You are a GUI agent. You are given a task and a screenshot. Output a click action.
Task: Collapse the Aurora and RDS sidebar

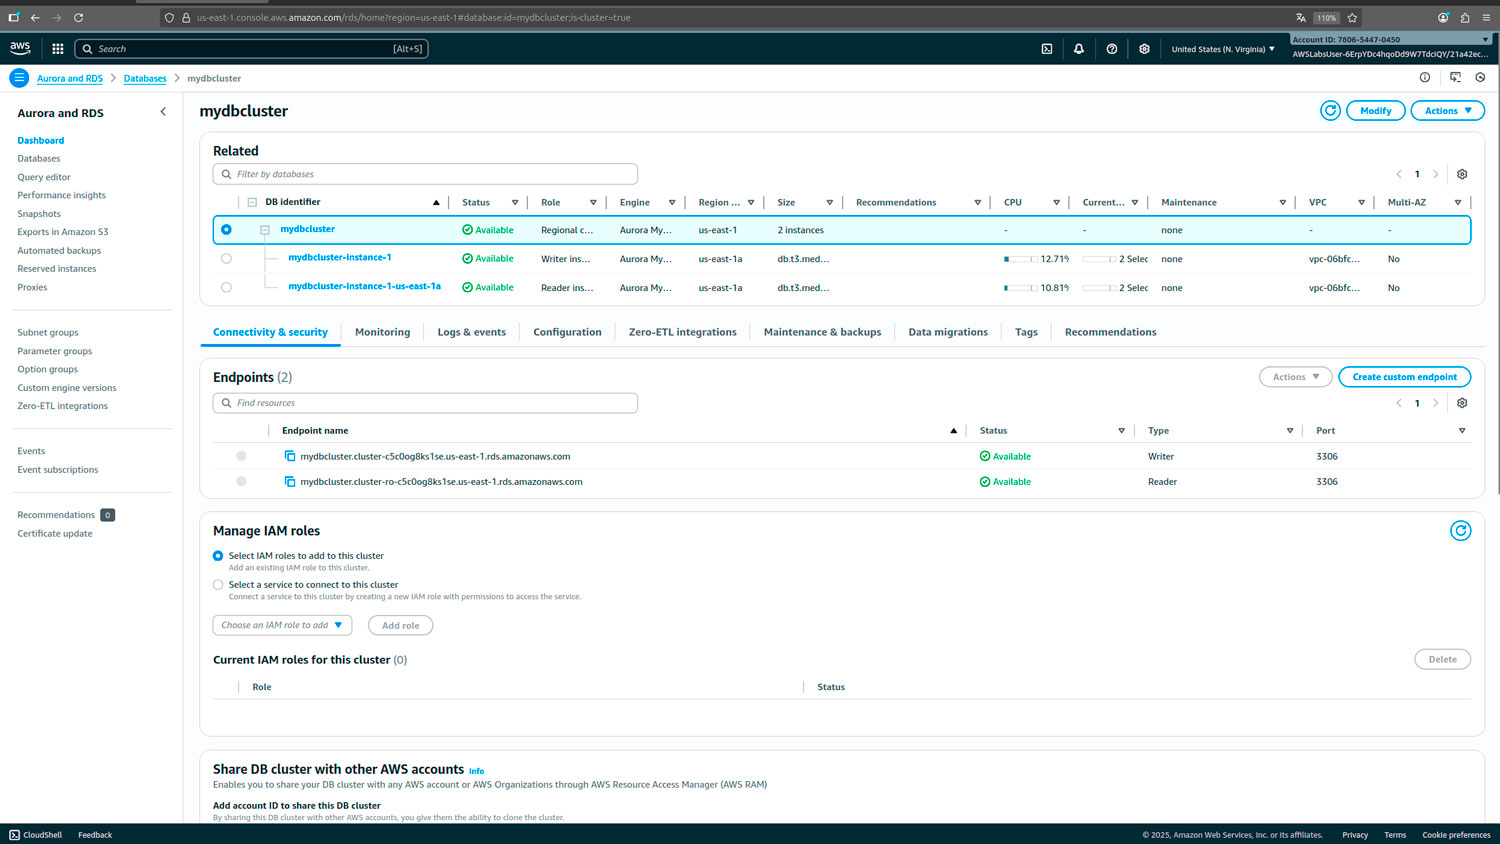coord(163,112)
